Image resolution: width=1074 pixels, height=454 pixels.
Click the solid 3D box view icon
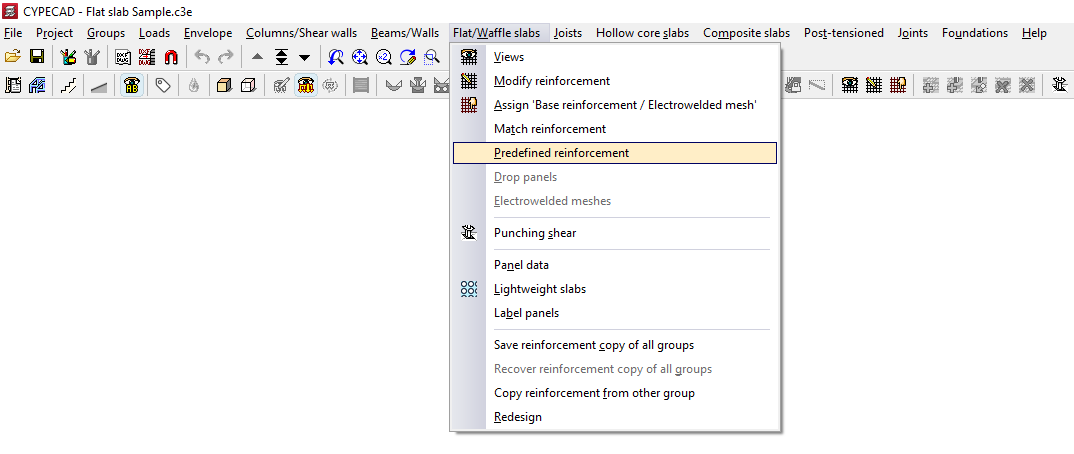click(x=223, y=86)
